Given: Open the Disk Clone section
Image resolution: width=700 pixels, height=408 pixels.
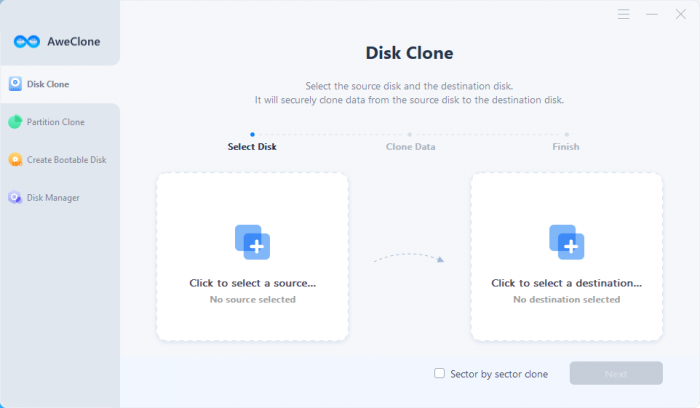Looking at the screenshot, I should [60, 84].
